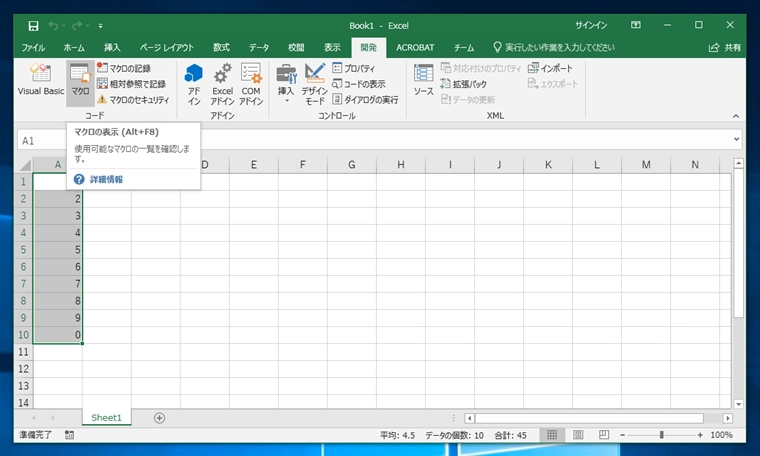
Task: Open the ファイル tab
Action: [33, 47]
